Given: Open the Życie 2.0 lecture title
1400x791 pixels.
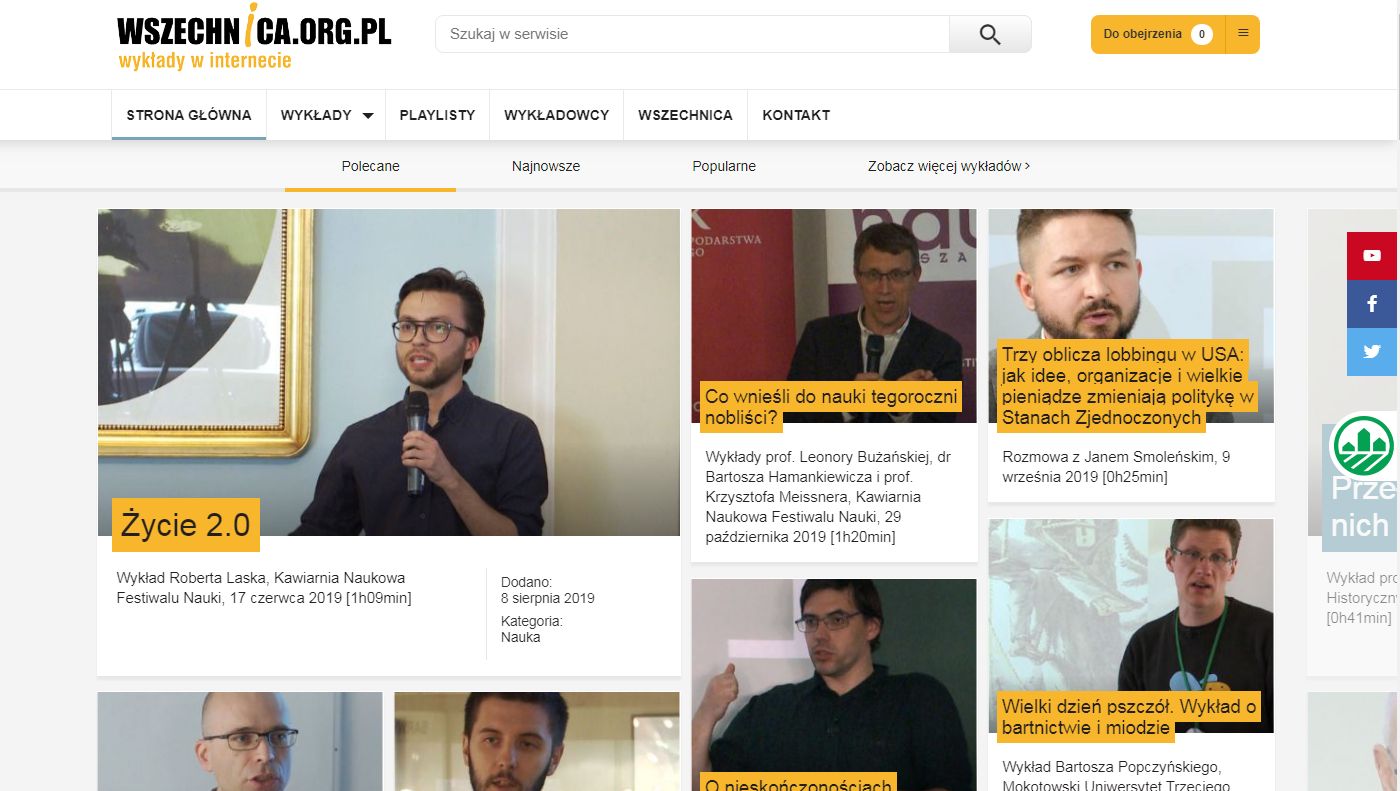Looking at the screenshot, I should (185, 525).
